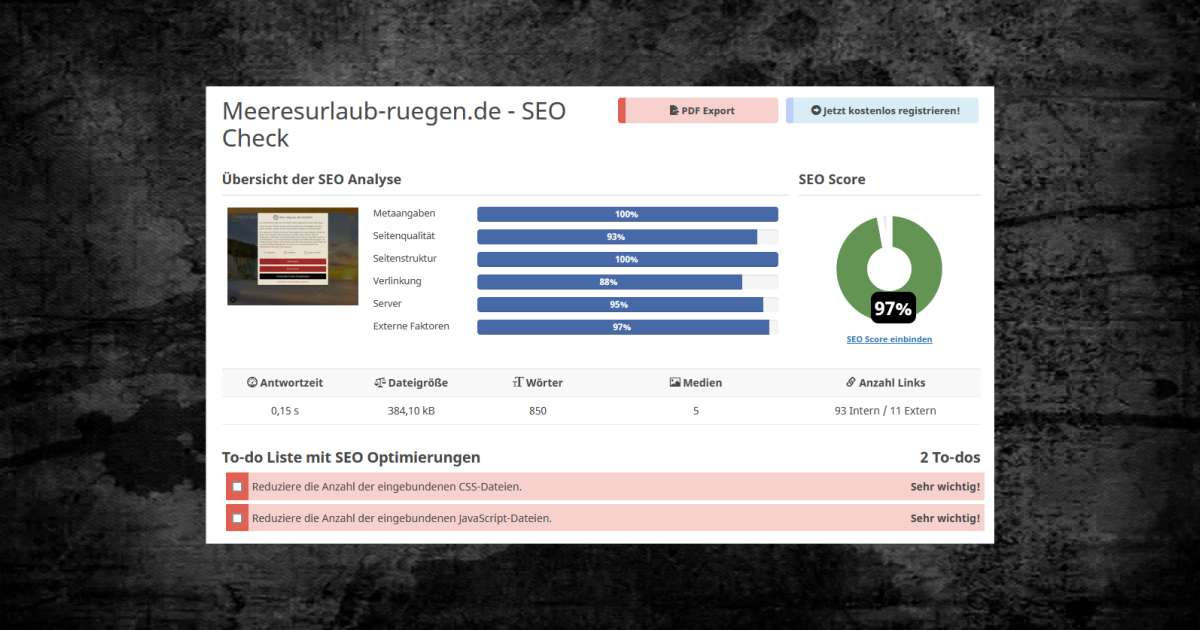Open the SEO Score einbinden link
Screen dimensions: 1200x630
pyautogui.click(x=889, y=340)
